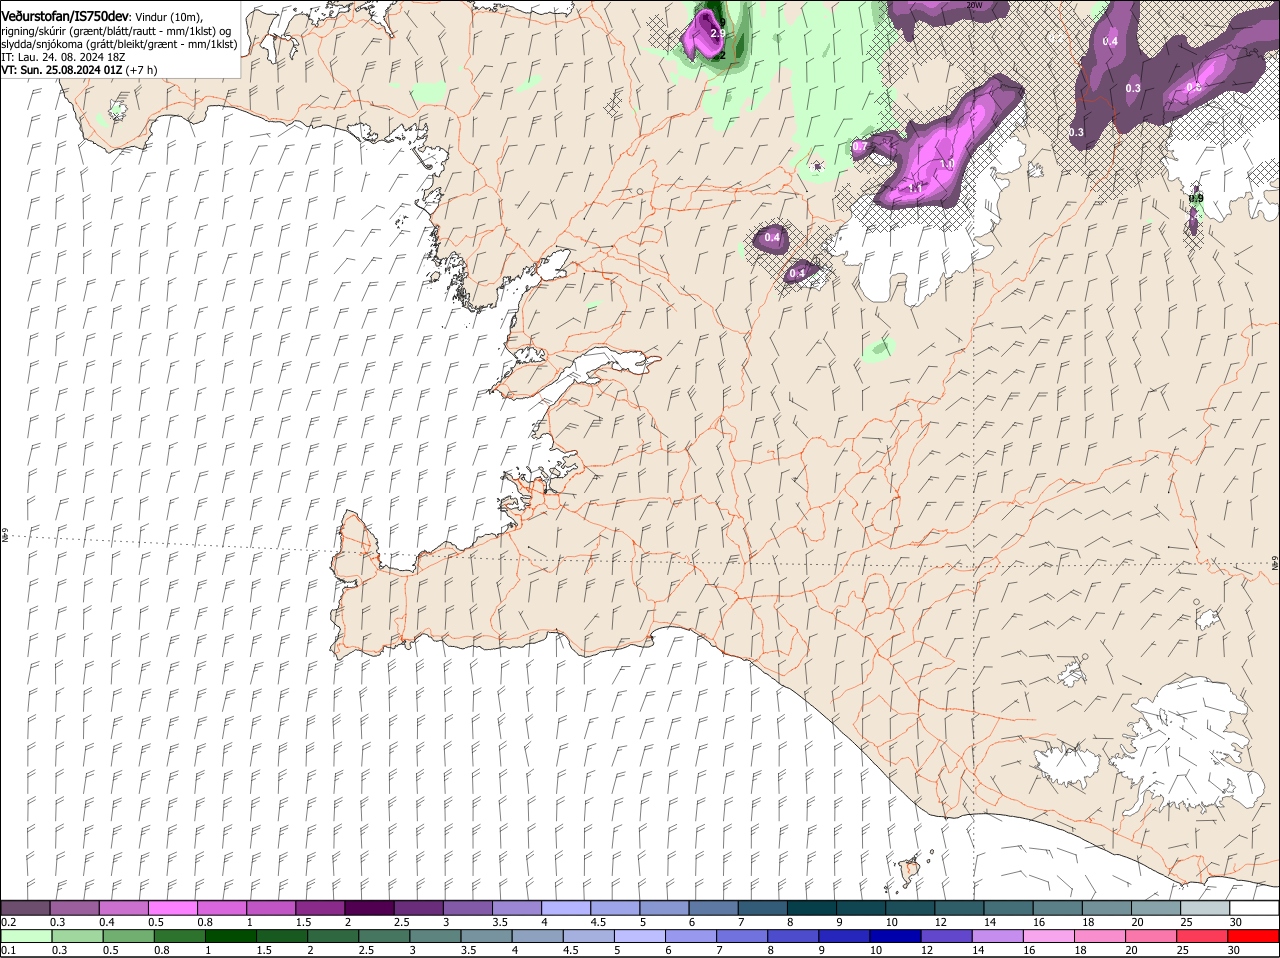Select the pale gray swatch labeled 25 in upper legend
Screen dimensions: 1280x958
[1205, 907]
